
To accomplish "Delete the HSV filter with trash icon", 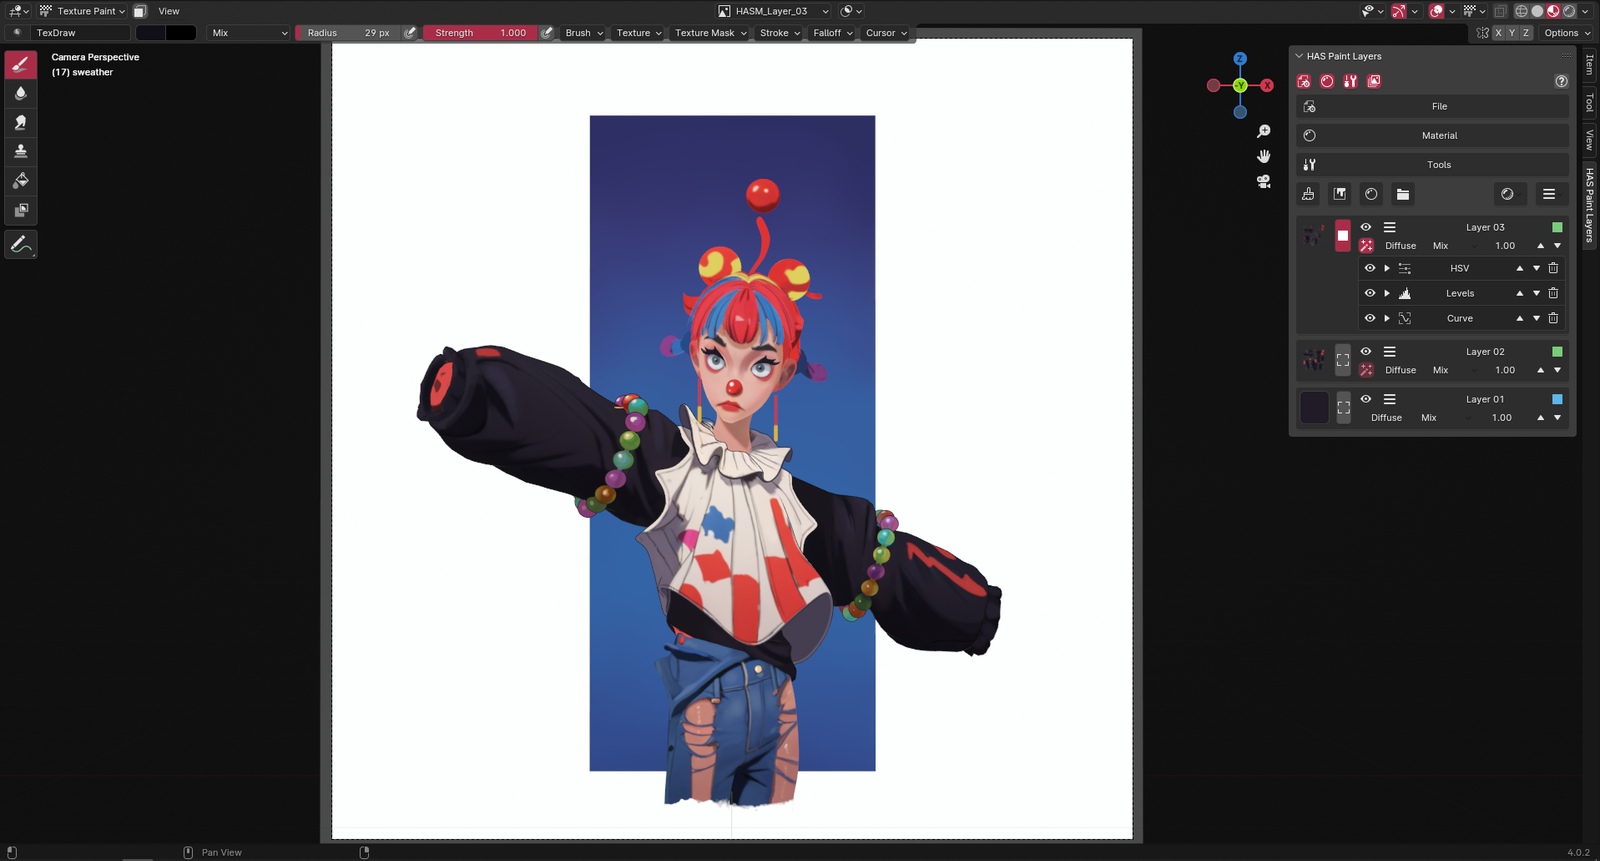I will point(1553,268).
